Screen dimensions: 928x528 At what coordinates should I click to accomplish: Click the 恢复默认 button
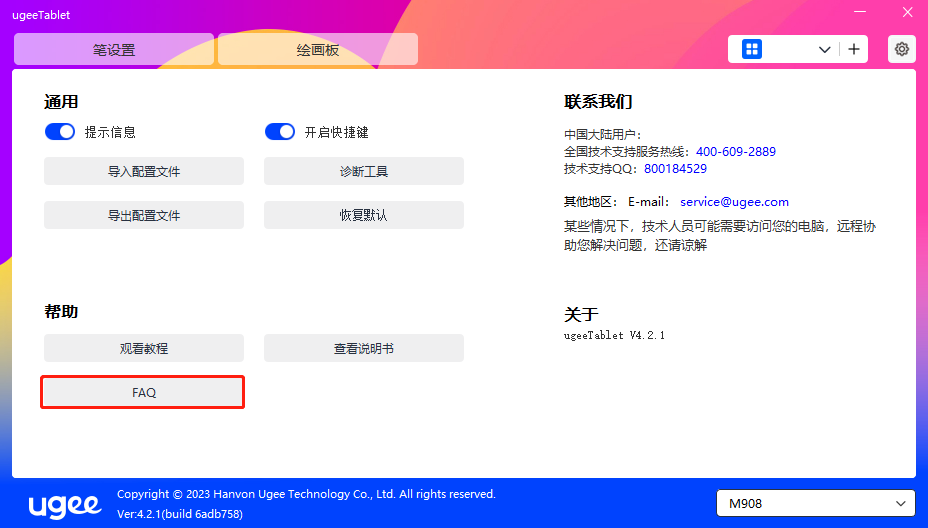click(x=363, y=215)
